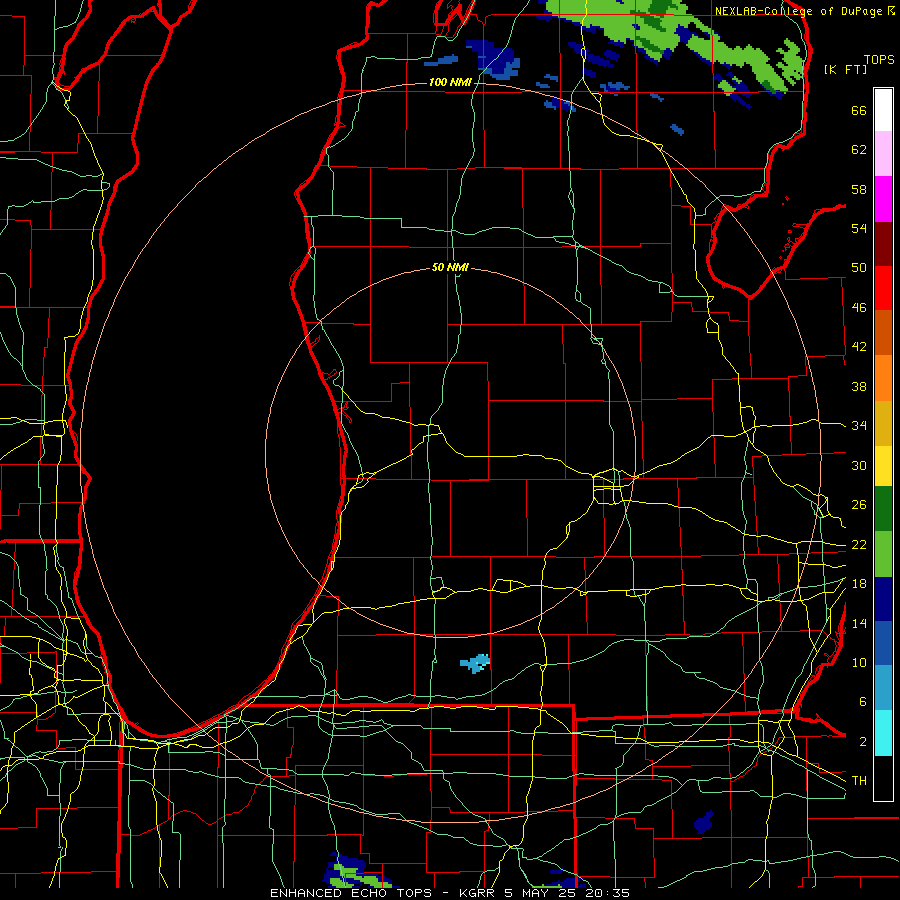Select the light pink legend swatch

click(883, 153)
